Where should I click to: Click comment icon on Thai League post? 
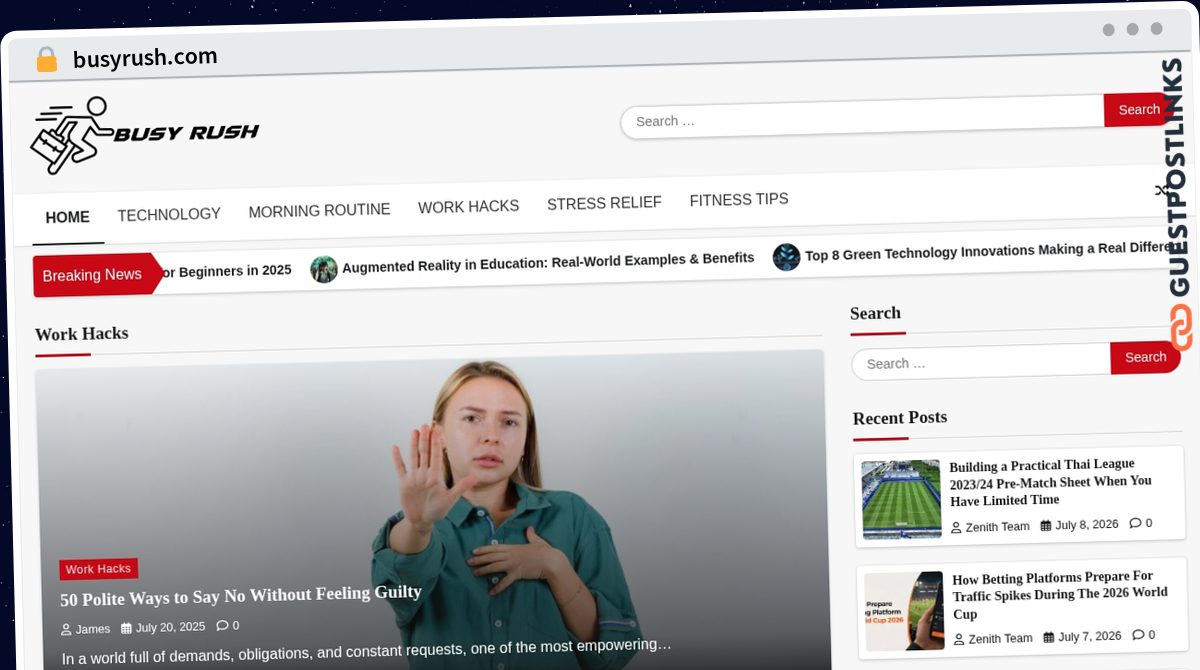1135,523
